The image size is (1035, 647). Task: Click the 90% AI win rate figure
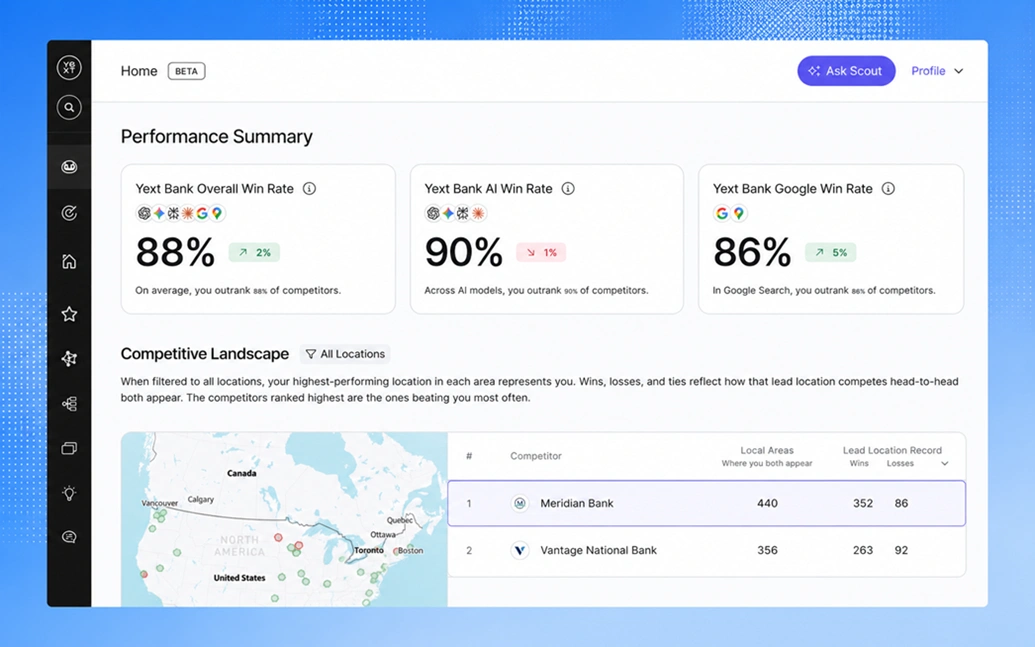pos(464,252)
